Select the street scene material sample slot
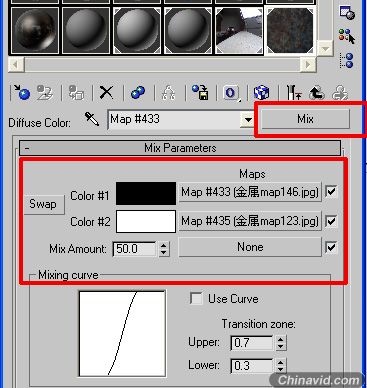Image resolution: width=367 pixels, height=388 pixels. click(239, 31)
